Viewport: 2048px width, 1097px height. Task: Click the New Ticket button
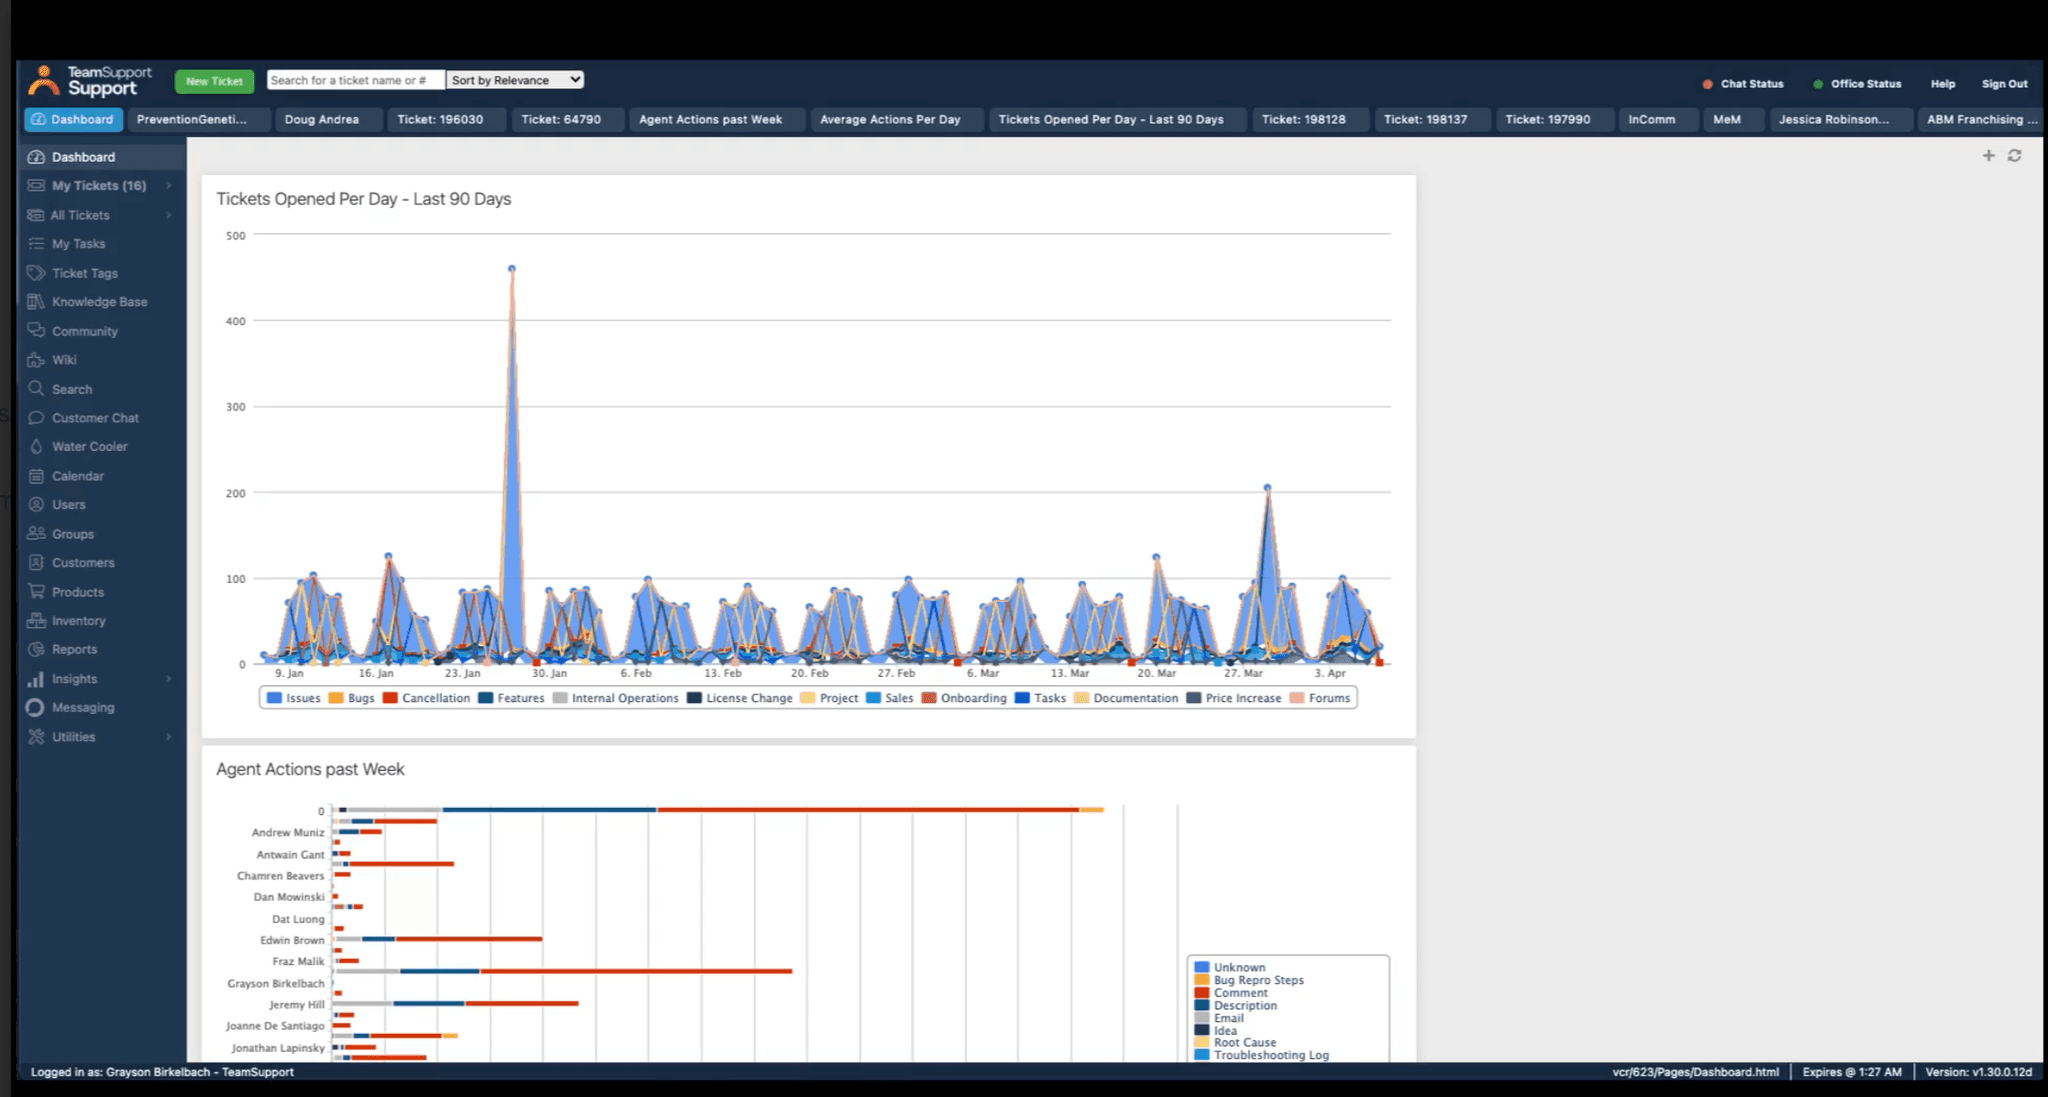click(x=214, y=81)
